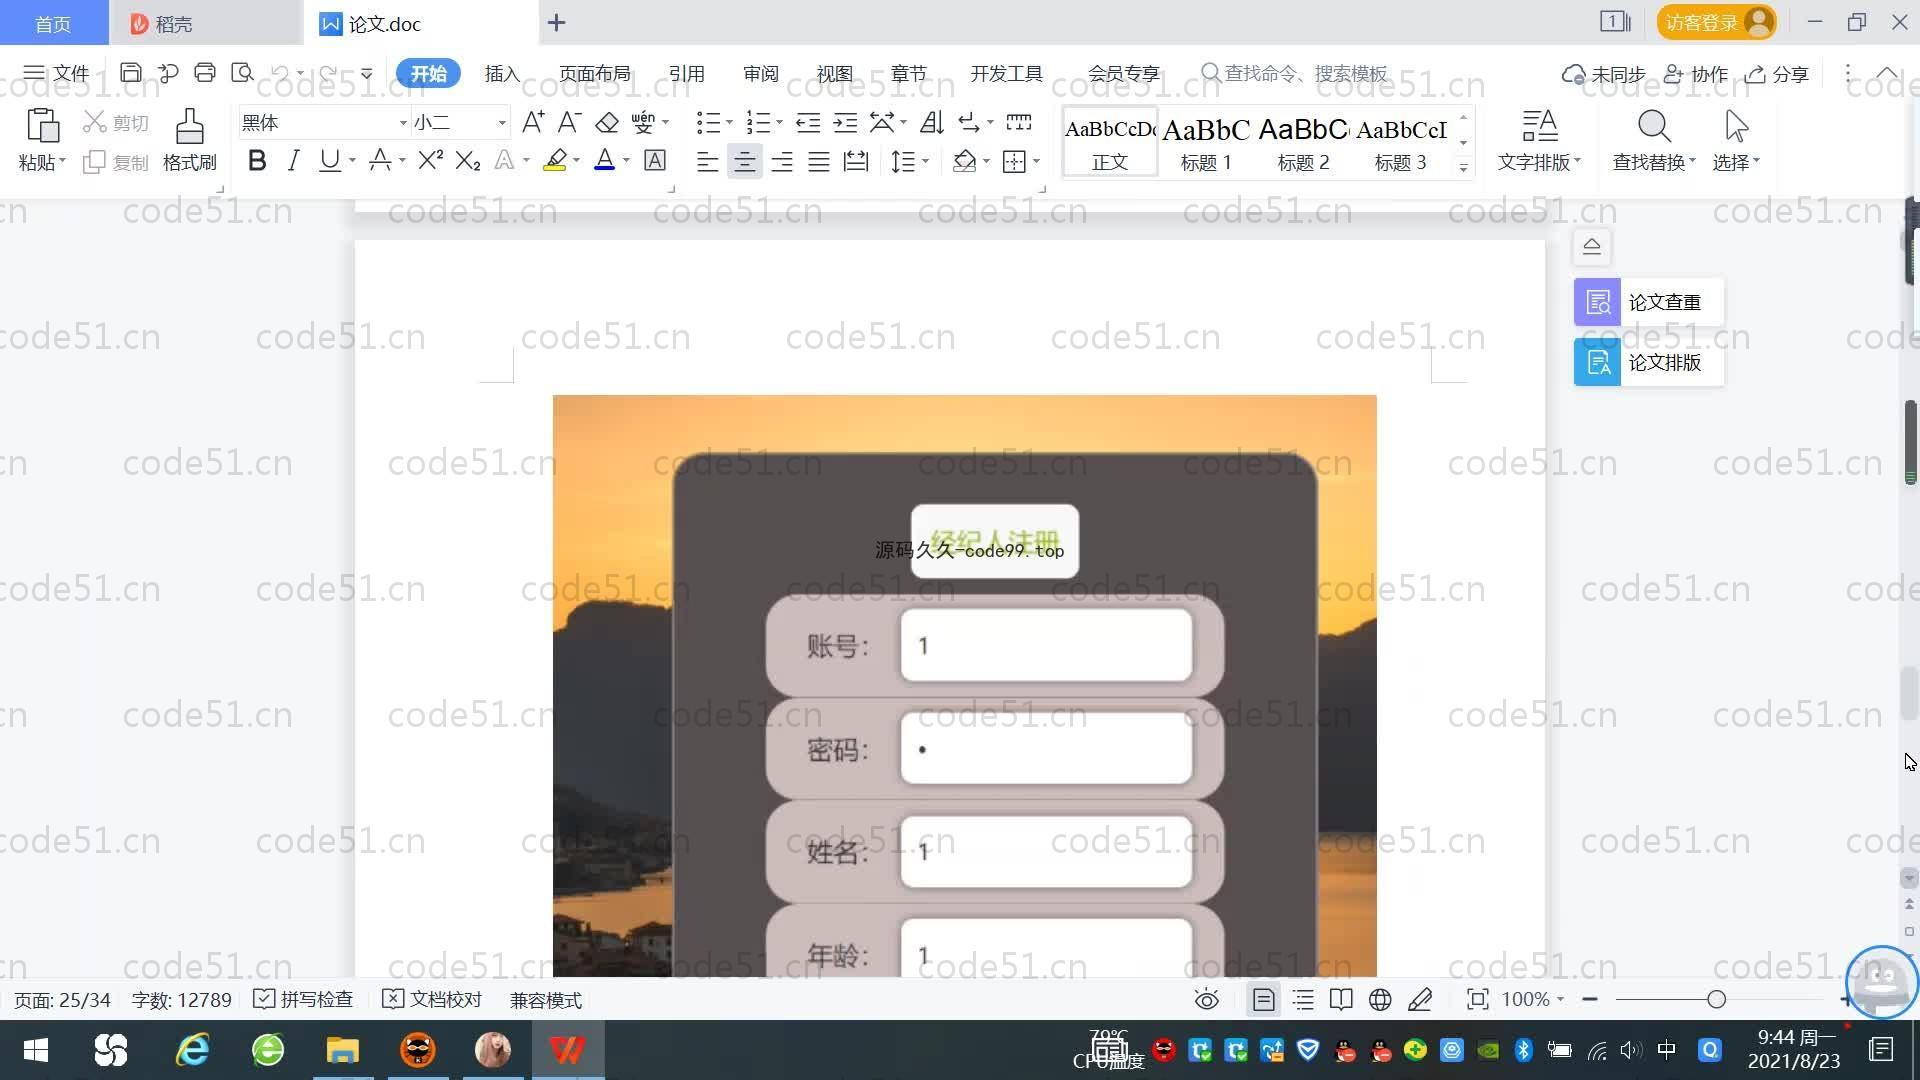Toggle page view layout button
This screenshot has width=1920, height=1080.
[1263, 1000]
